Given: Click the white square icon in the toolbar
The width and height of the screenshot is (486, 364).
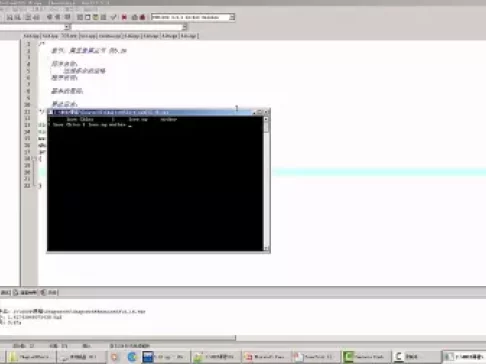Looking at the screenshot, I should [88, 17].
